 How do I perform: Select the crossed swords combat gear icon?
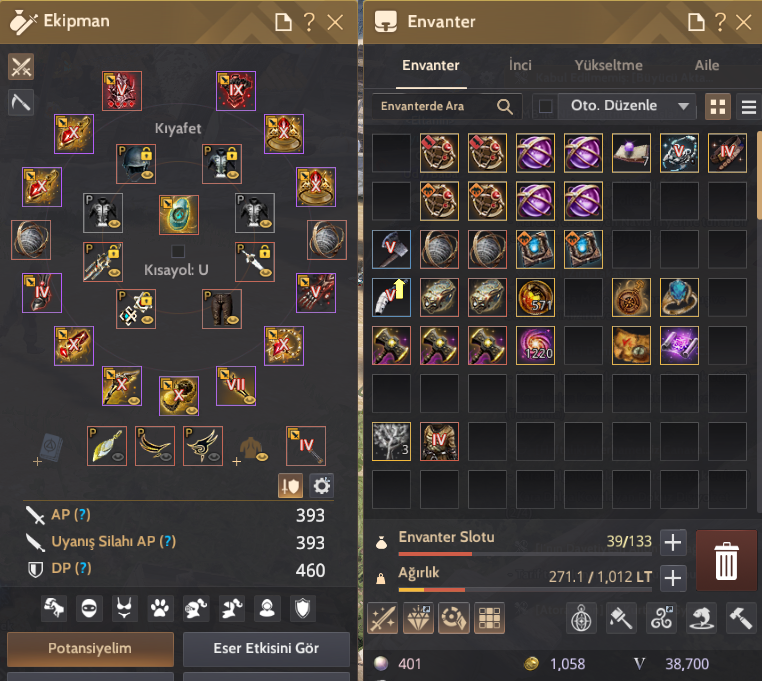[x=21, y=67]
